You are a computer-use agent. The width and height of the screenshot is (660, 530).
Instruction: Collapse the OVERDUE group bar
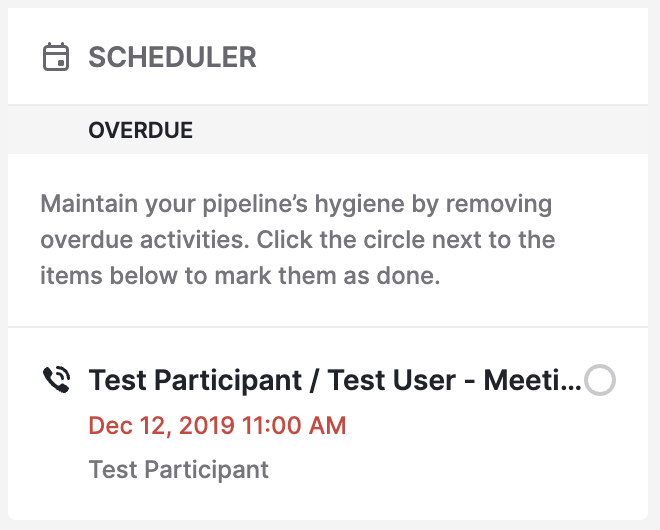(x=328, y=130)
